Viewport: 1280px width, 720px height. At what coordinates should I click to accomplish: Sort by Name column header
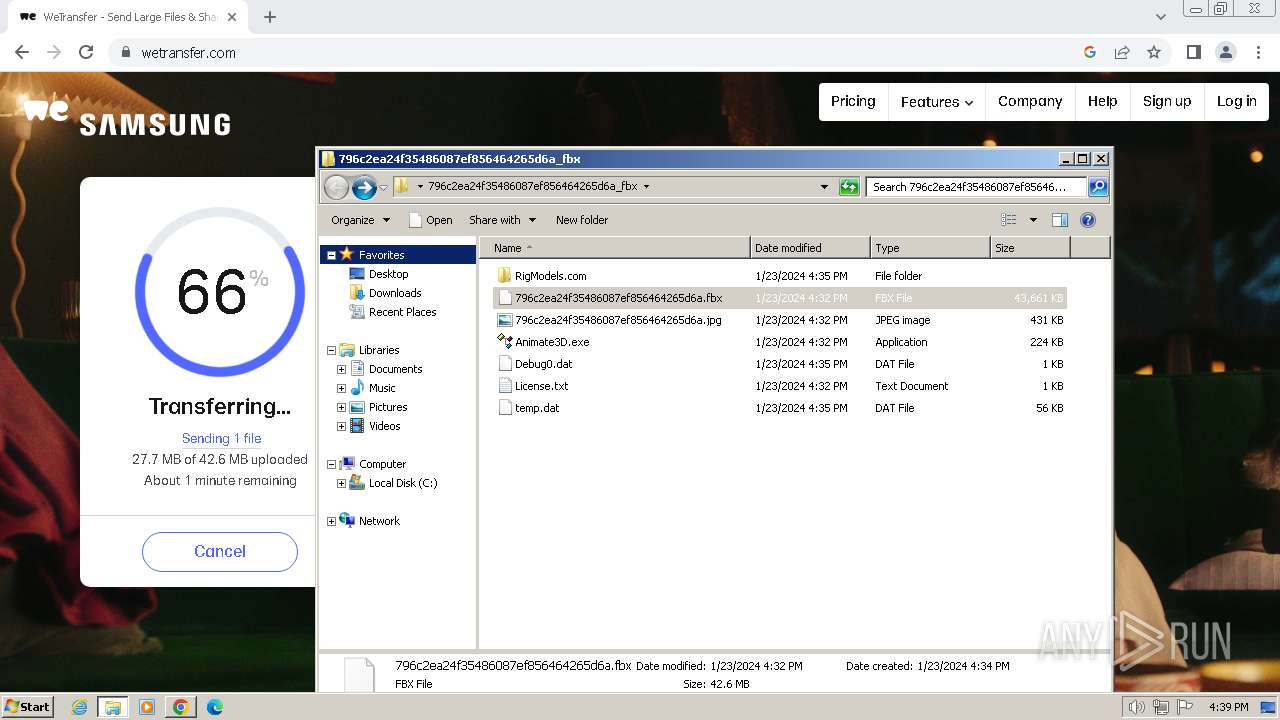pyautogui.click(x=615, y=248)
